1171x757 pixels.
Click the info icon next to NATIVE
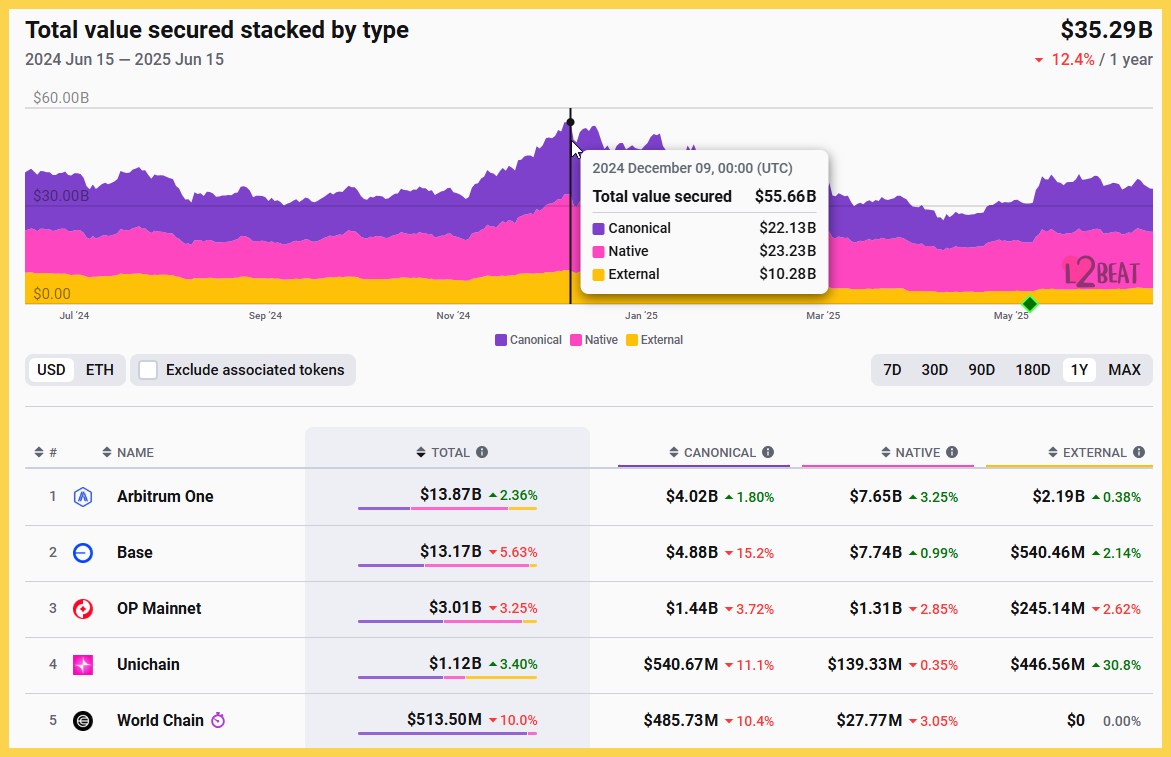pos(952,452)
